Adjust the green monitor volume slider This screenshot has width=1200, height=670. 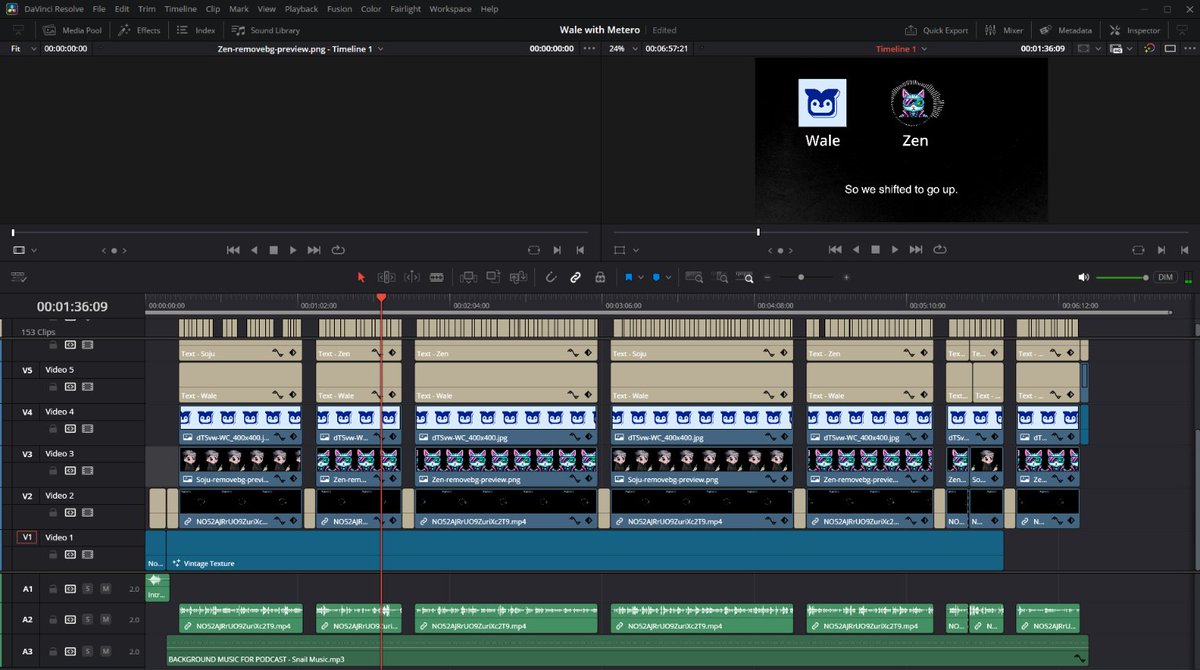click(1122, 277)
